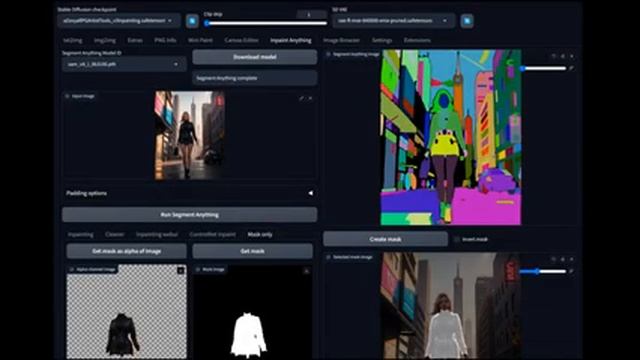Open the SD VAE dropdown

point(393,21)
